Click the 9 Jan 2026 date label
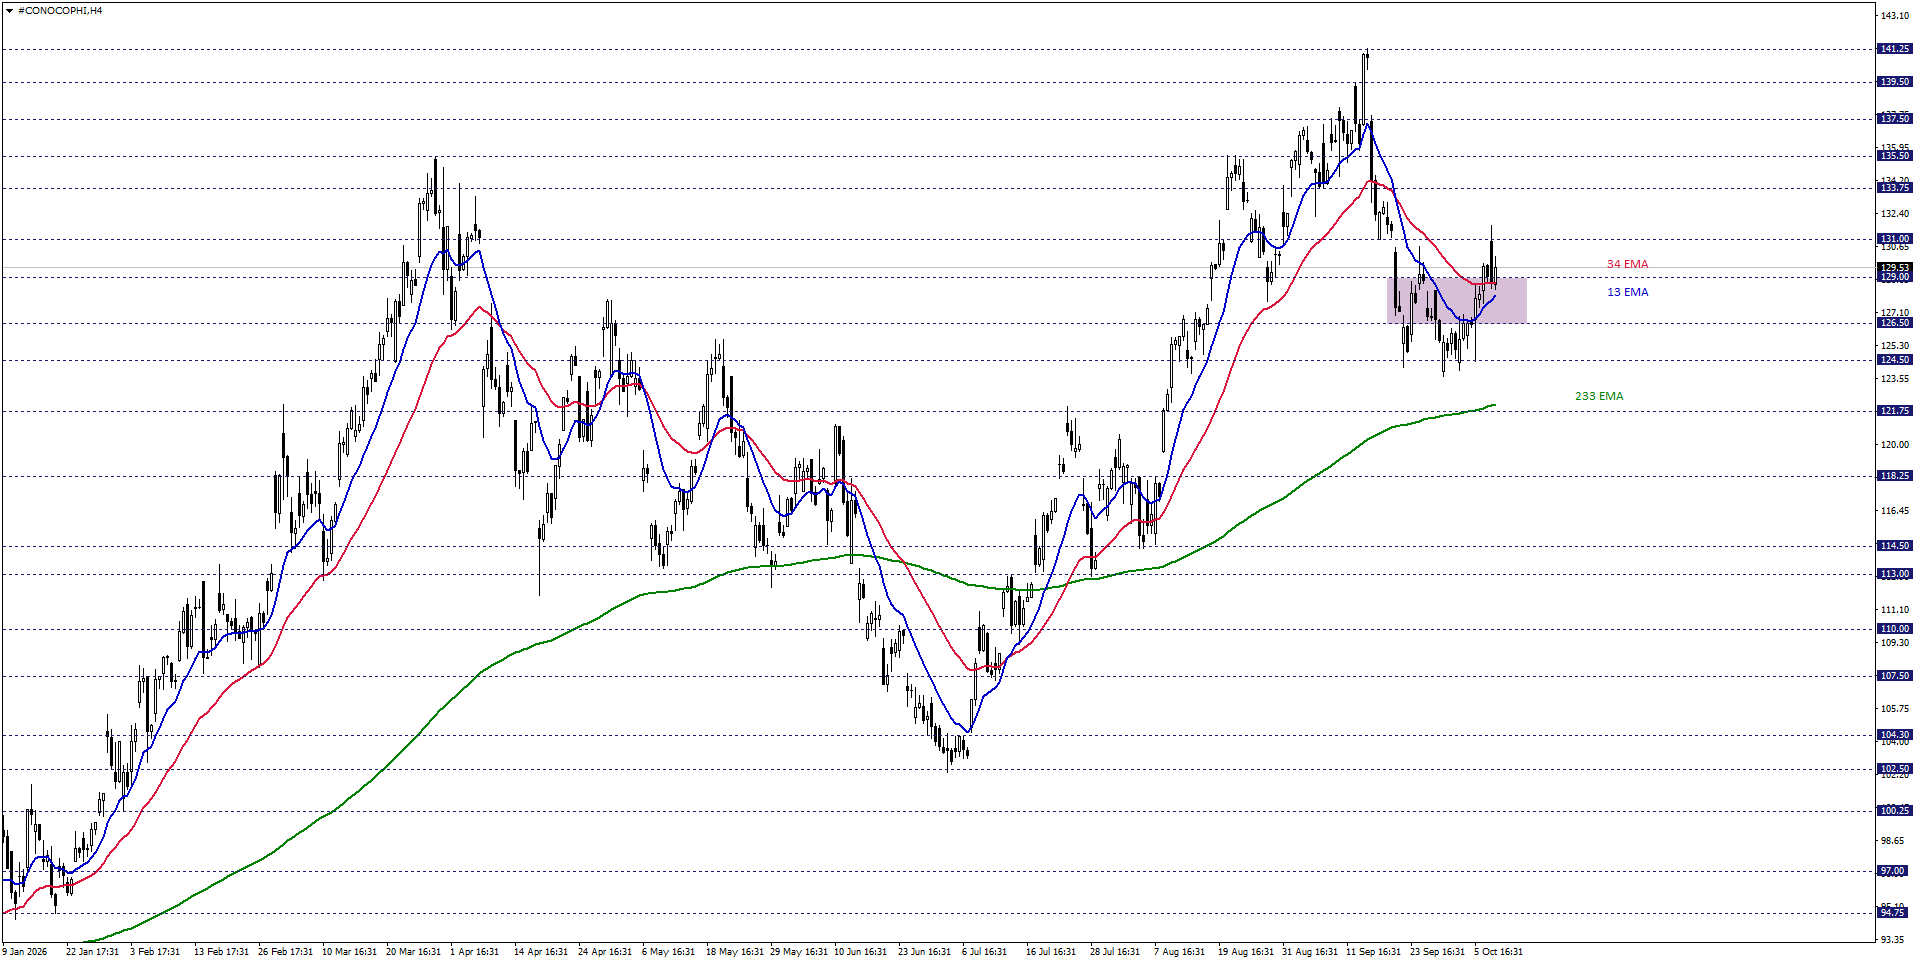 (25, 952)
